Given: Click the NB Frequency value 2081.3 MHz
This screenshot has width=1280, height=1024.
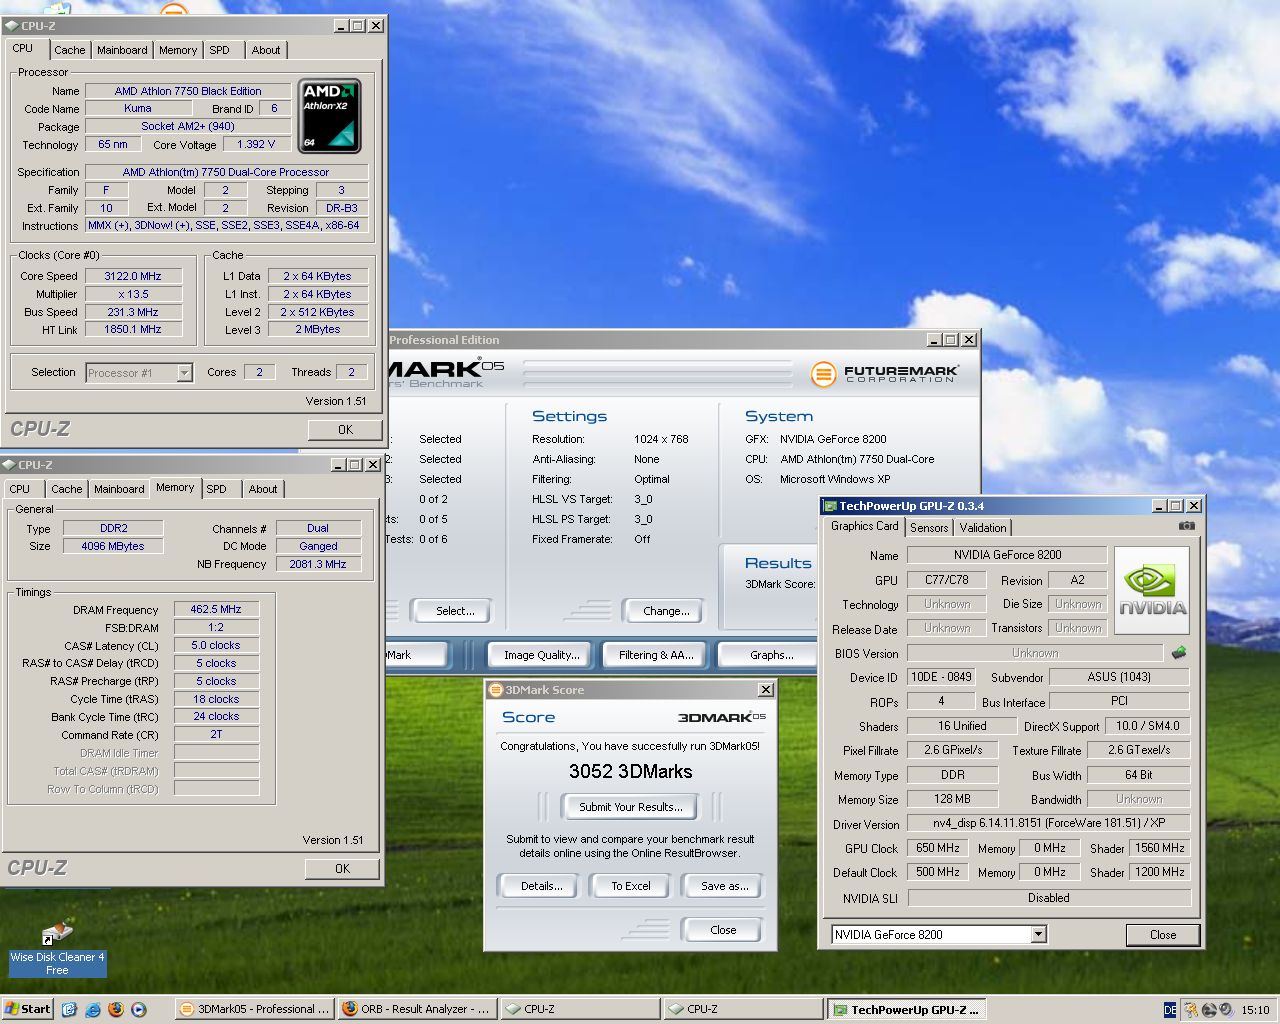Looking at the screenshot, I should 318,564.
